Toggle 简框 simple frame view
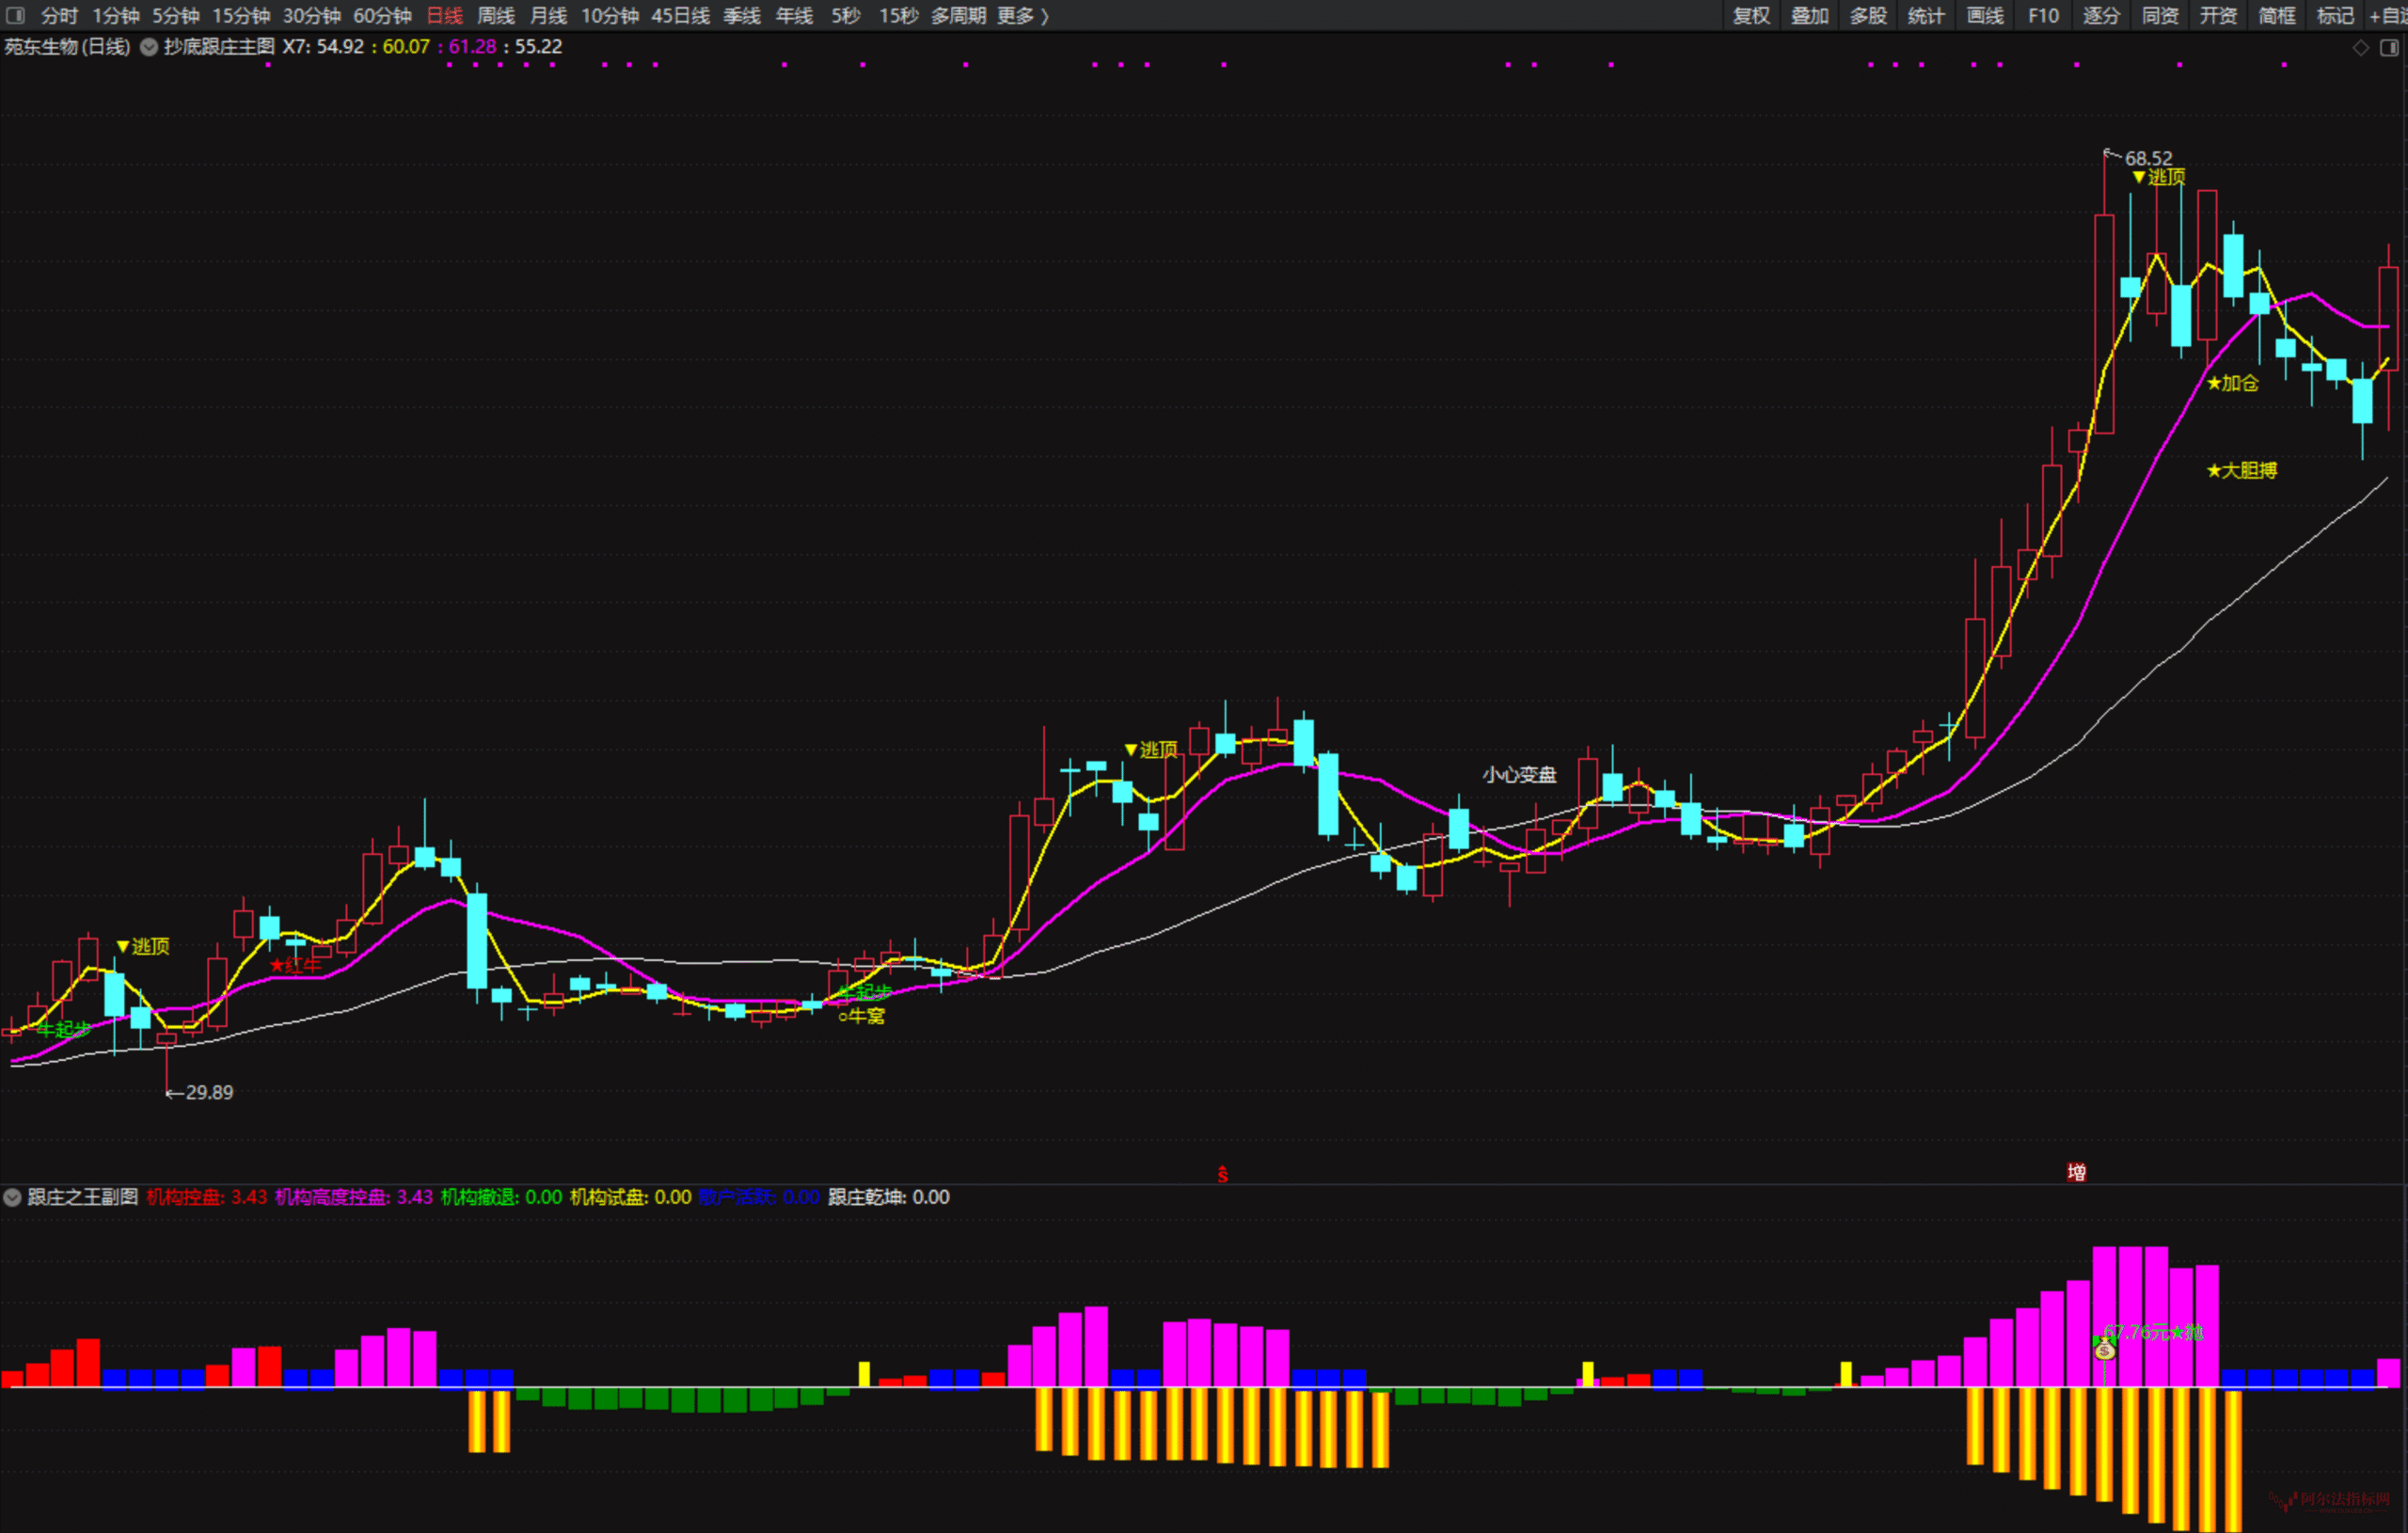Viewport: 2408px width, 1533px height. tap(2277, 15)
